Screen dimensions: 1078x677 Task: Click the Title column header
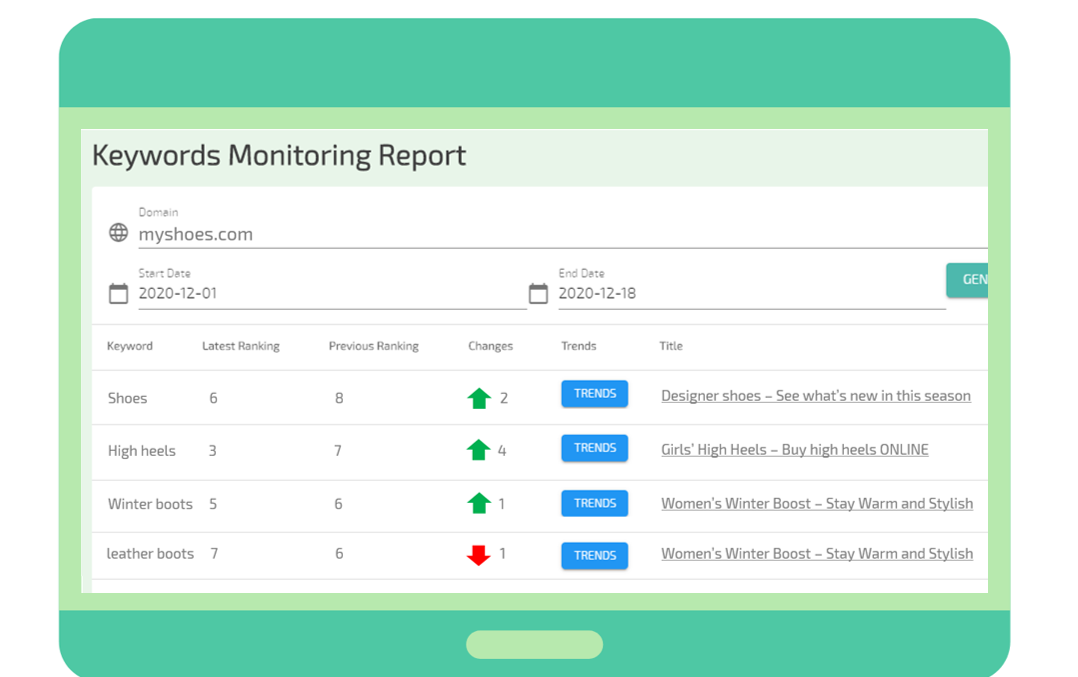click(671, 346)
